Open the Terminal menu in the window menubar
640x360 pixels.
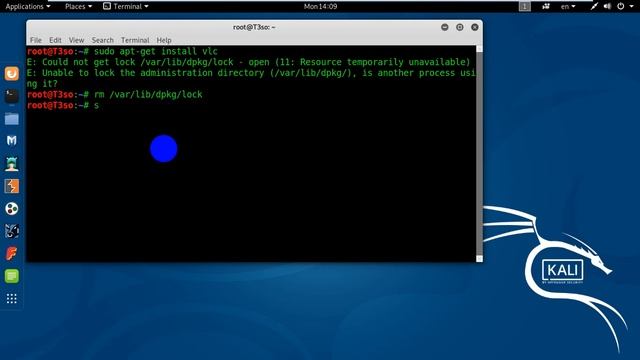135,40
